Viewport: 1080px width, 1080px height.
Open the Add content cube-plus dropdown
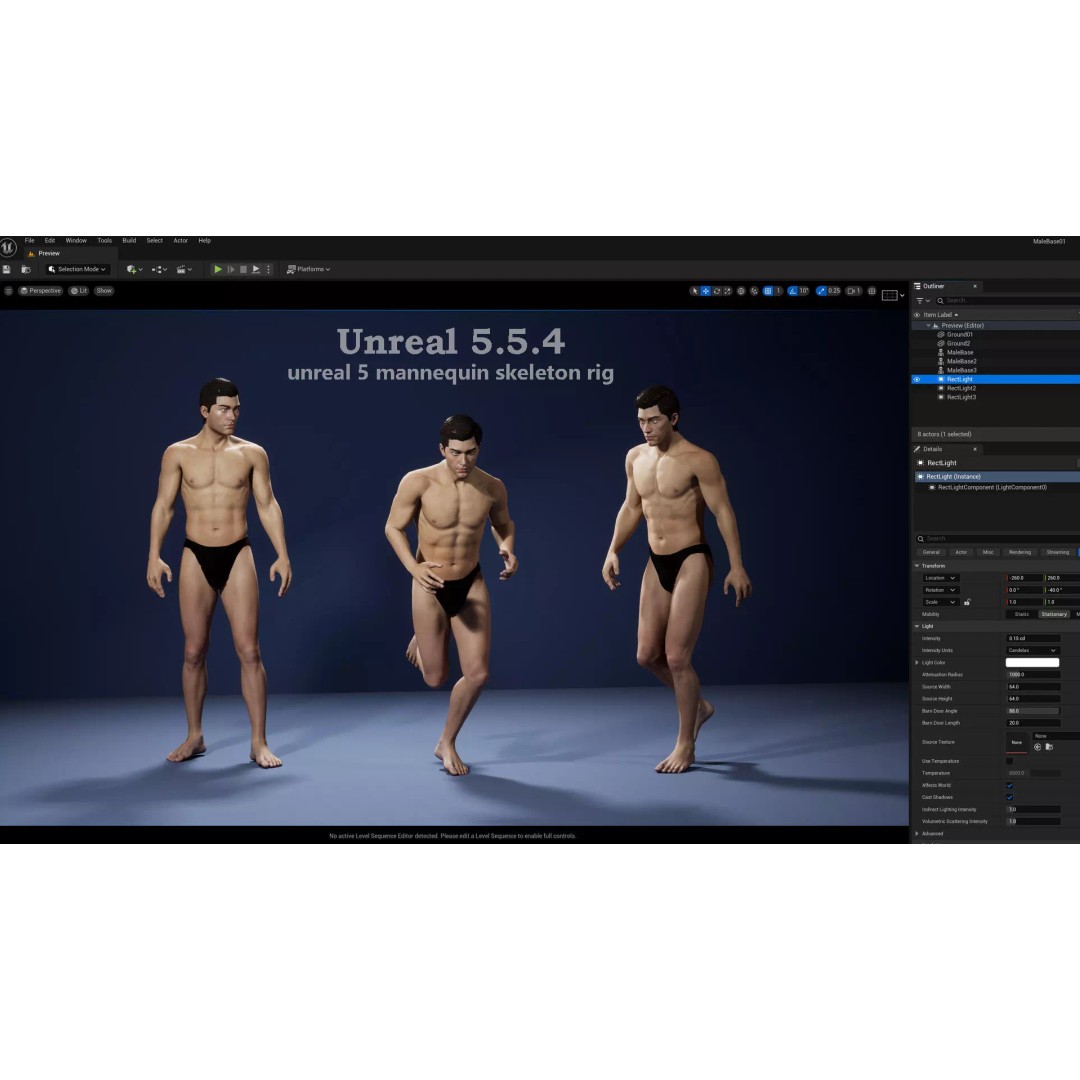(x=134, y=269)
